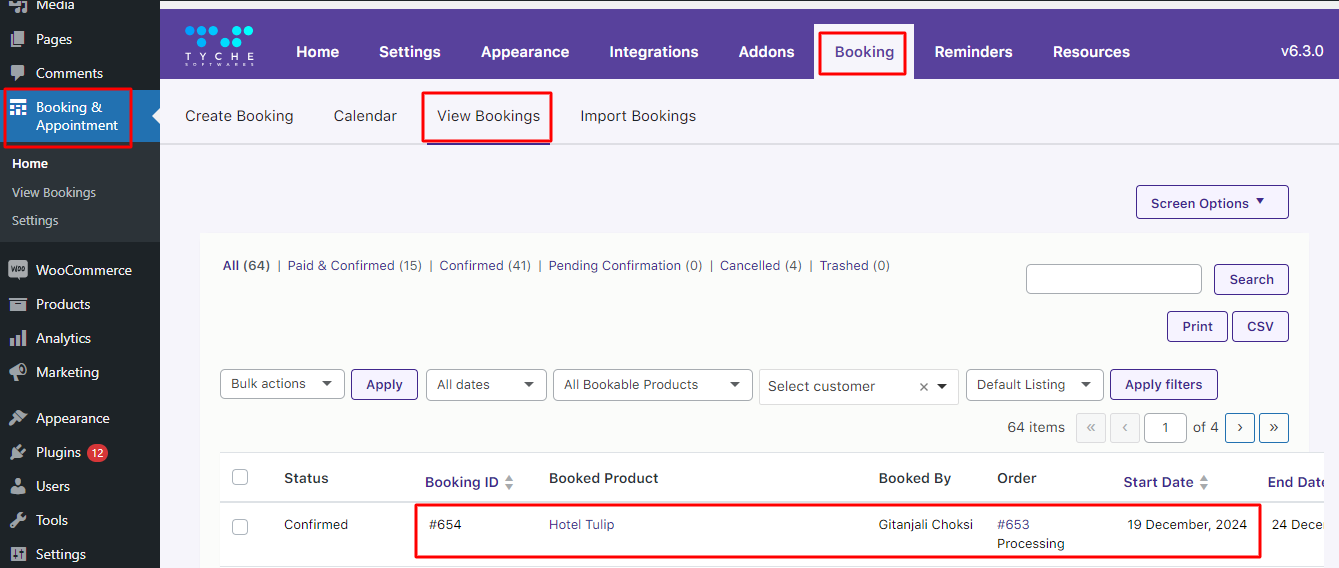This screenshot has width=1339, height=568.
Task: Open View Bookings in the sidebar submenu
Action: (54, 192)
